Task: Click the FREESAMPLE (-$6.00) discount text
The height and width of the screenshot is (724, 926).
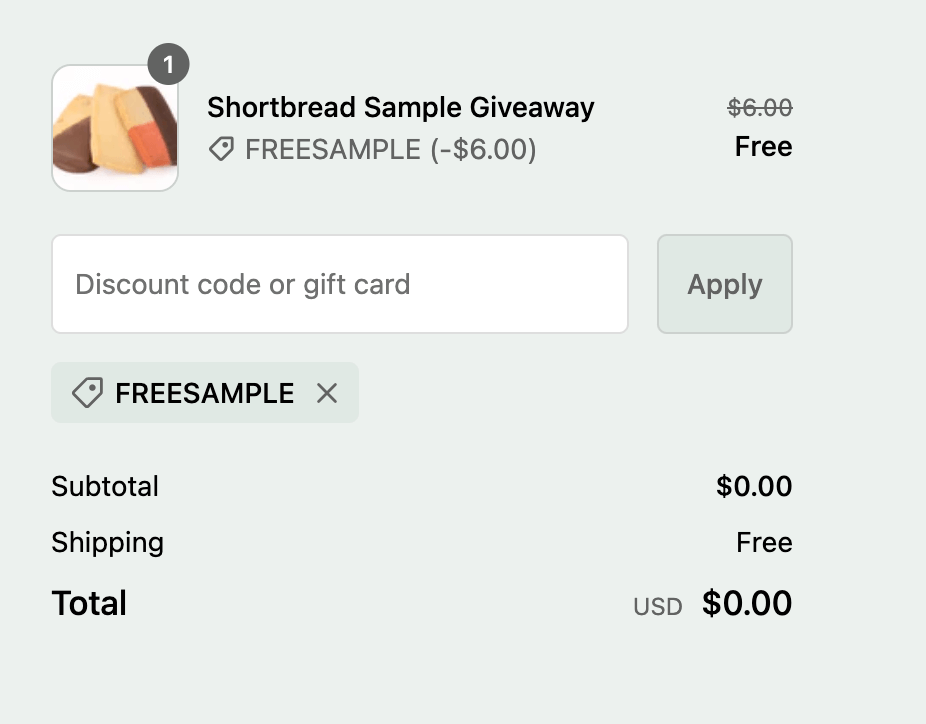Action: 390,150
